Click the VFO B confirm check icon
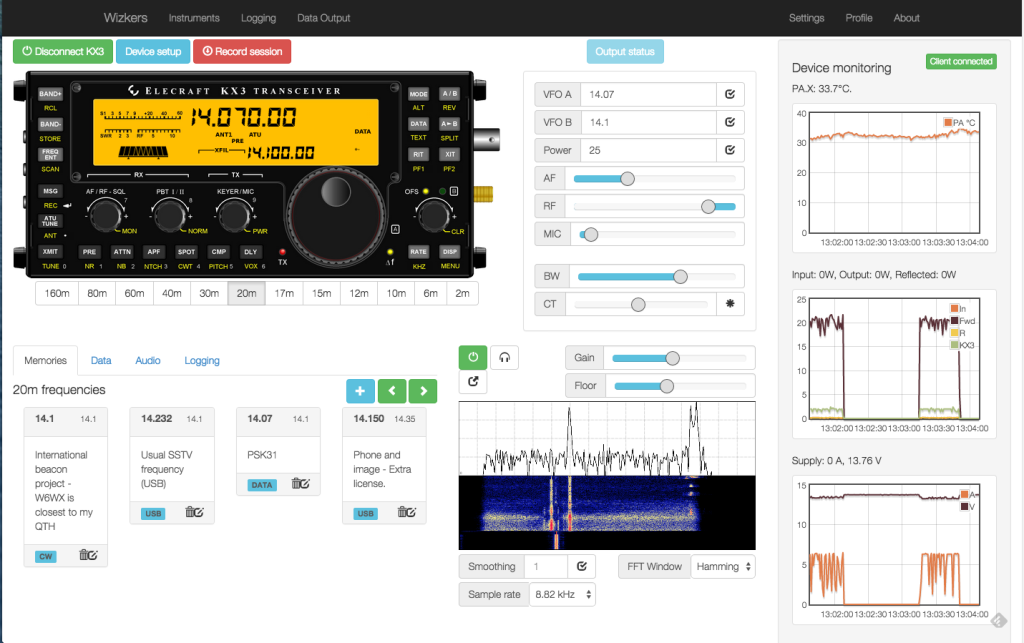 point(729,122)
